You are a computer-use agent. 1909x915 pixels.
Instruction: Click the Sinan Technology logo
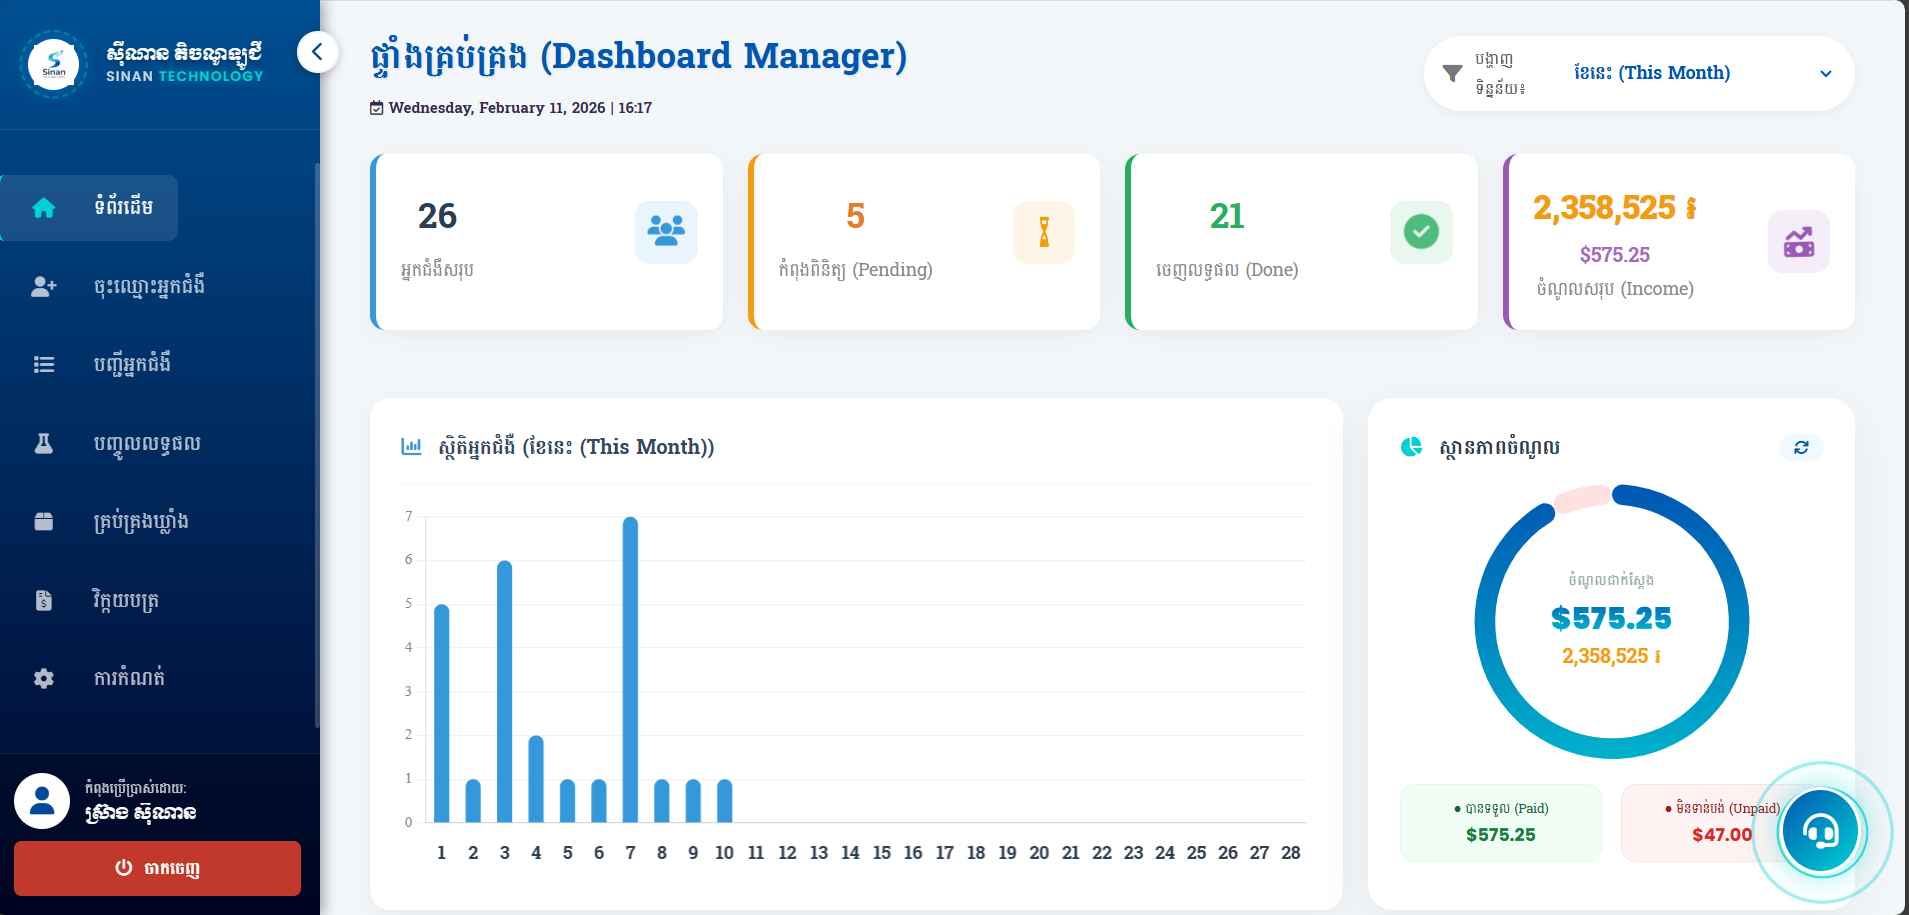pos(54,64)
